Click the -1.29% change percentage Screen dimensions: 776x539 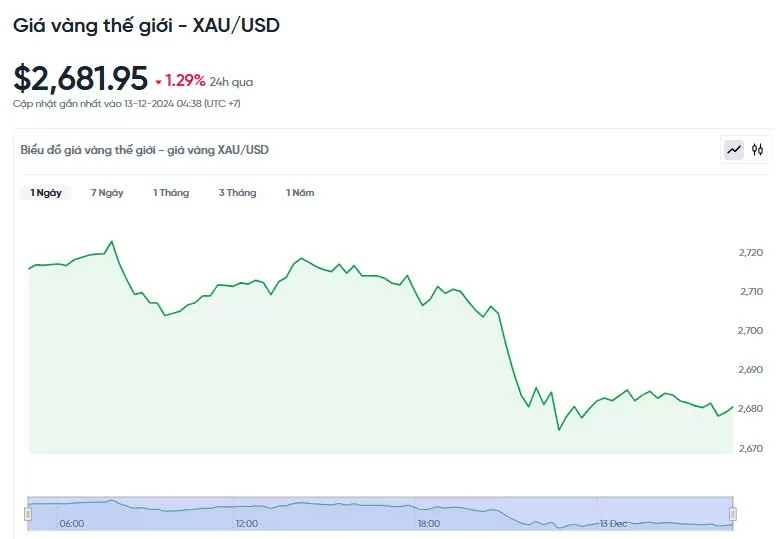[185, 80]
